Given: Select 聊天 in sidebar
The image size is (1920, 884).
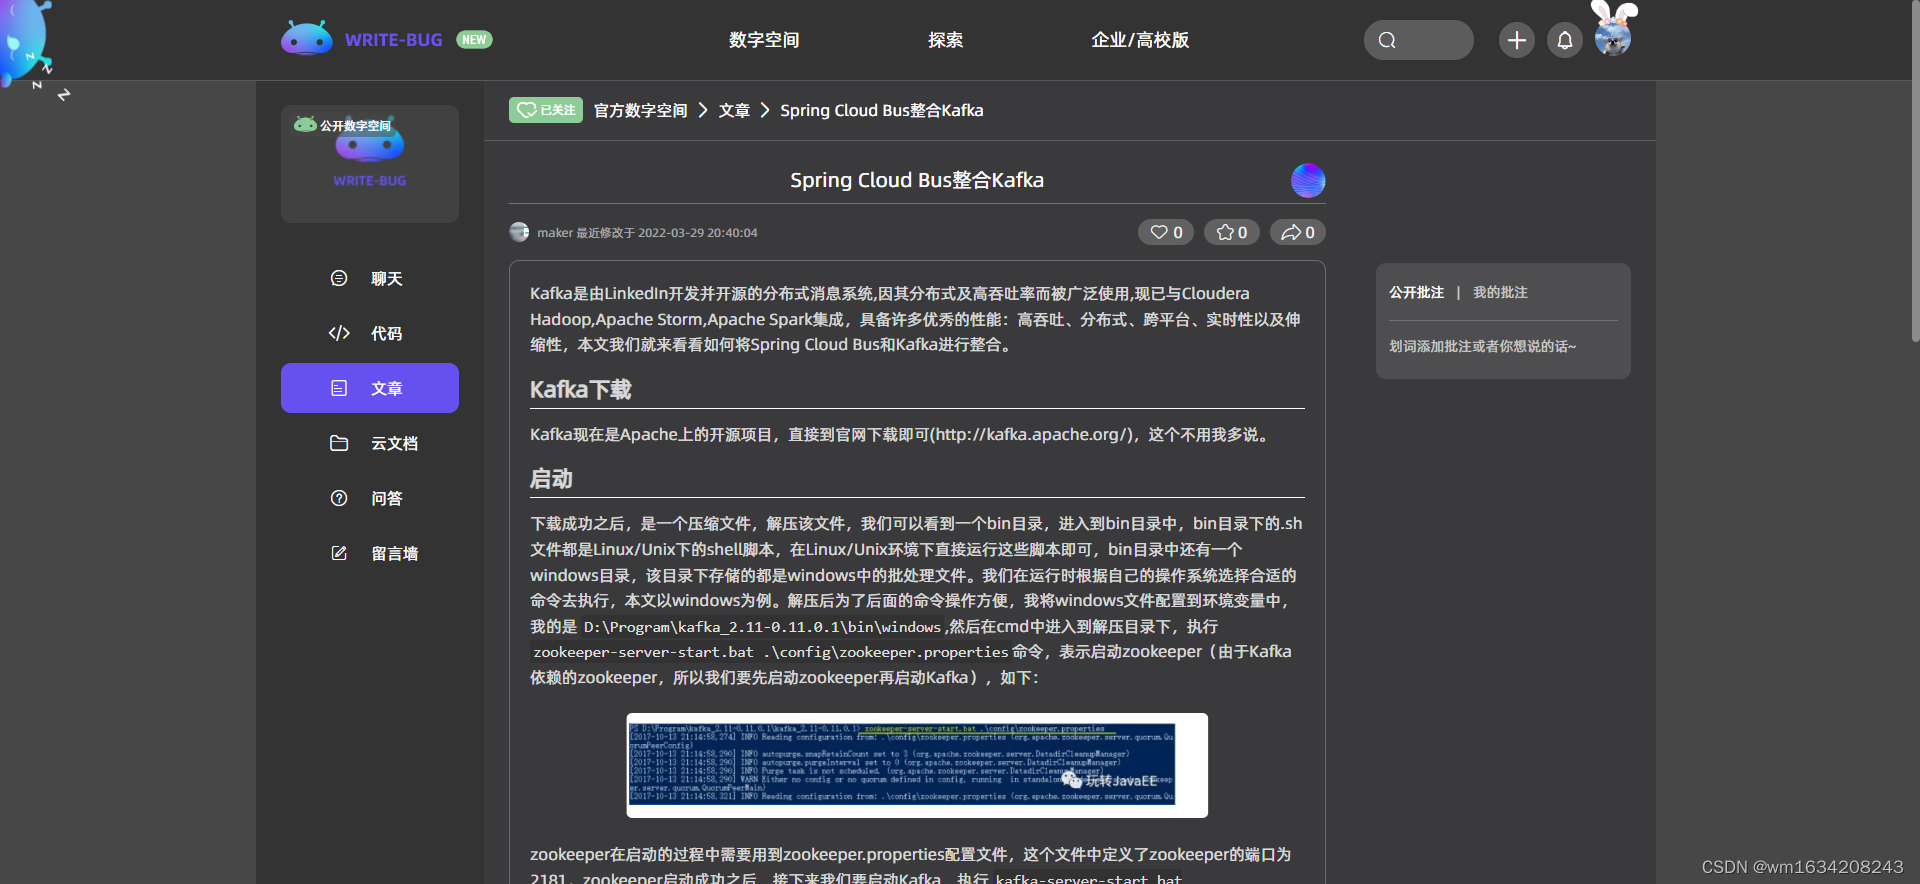Looking at the screenshot, I should (370, 278).
